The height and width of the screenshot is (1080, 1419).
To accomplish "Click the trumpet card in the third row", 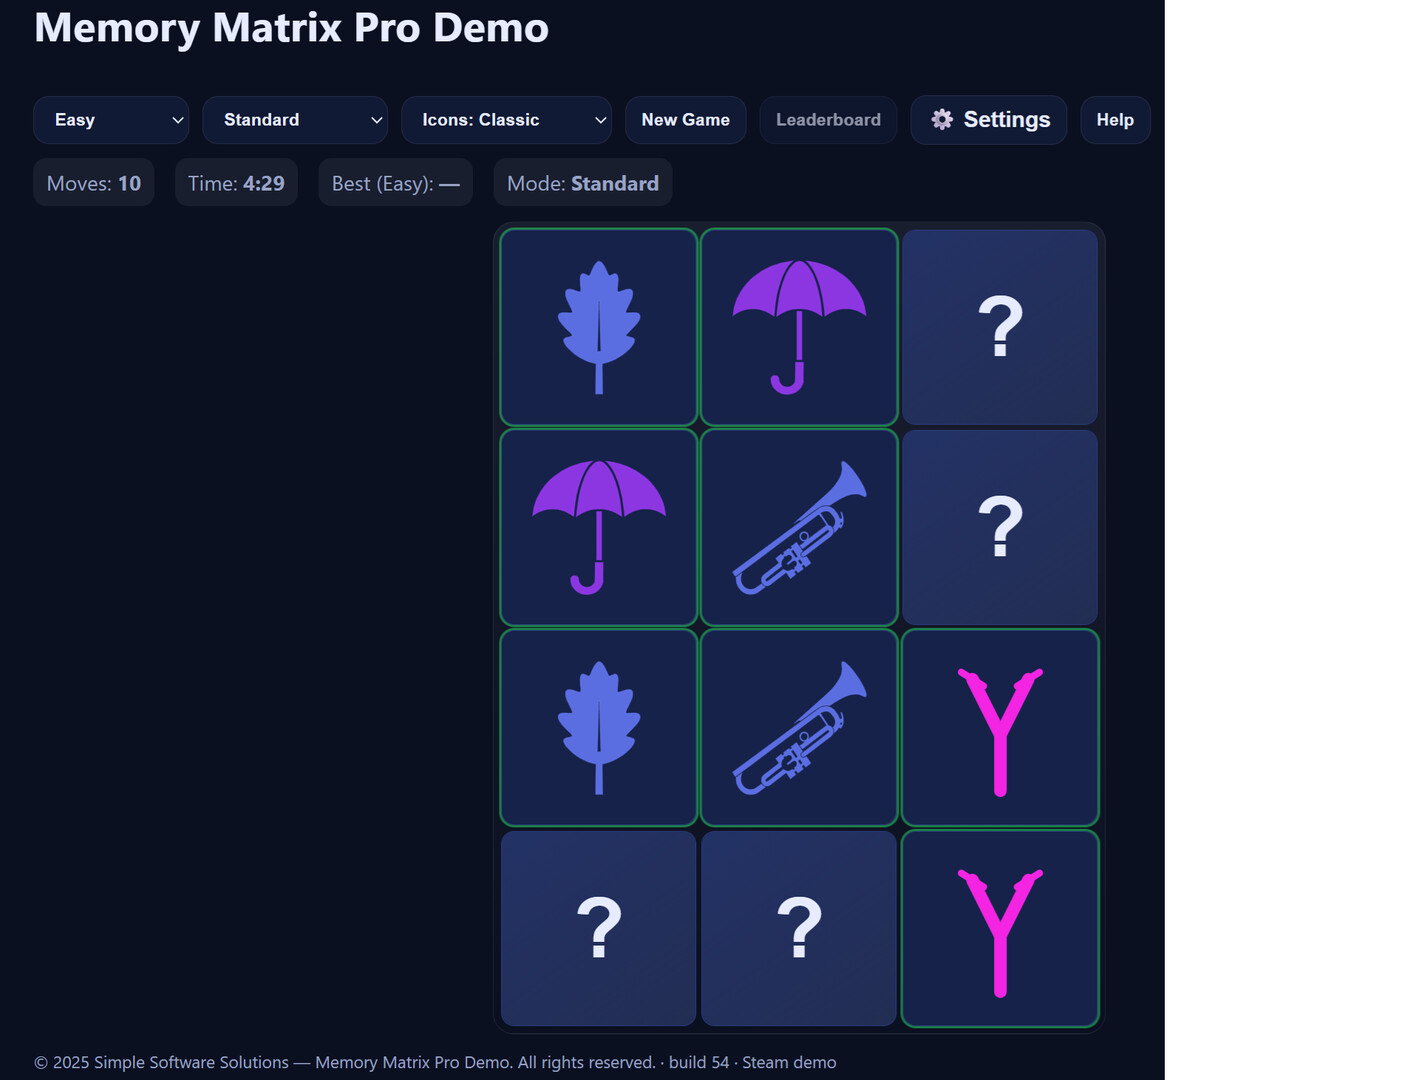I will click(799, 727).
